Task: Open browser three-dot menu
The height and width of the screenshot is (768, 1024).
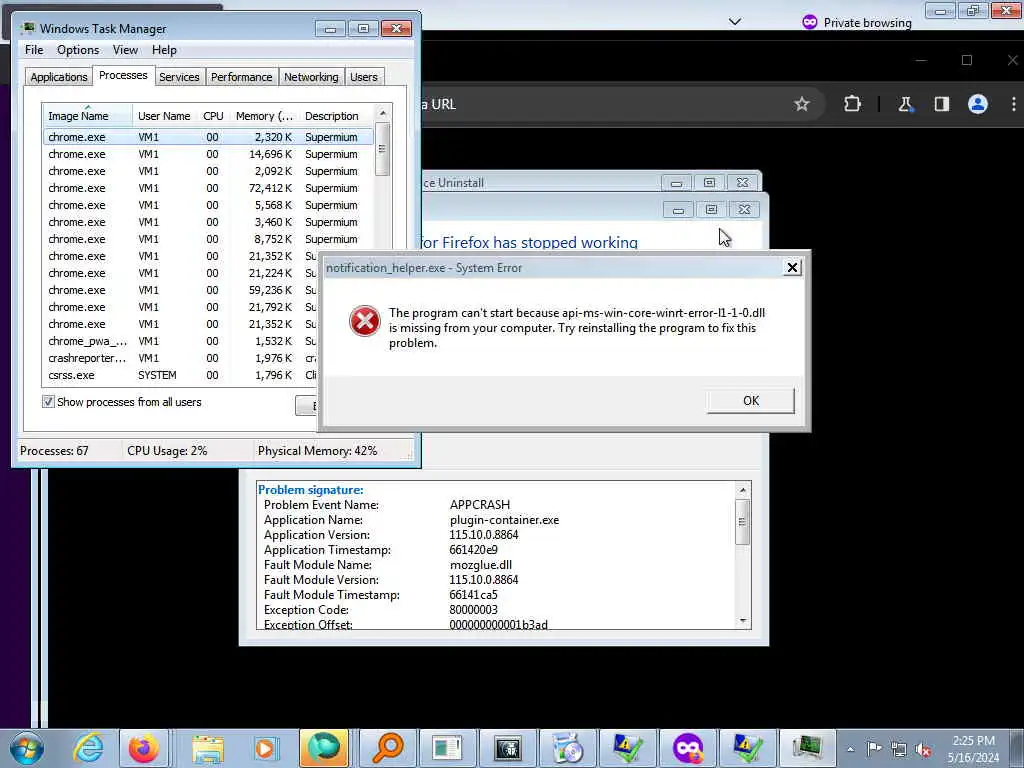Action: point(1014,104)
